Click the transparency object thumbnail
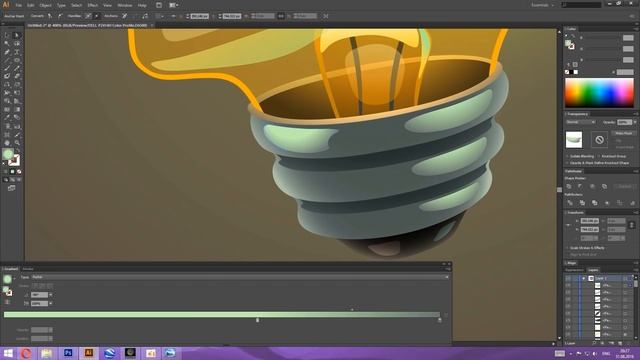Screen dimensions: 640x360 574,140
